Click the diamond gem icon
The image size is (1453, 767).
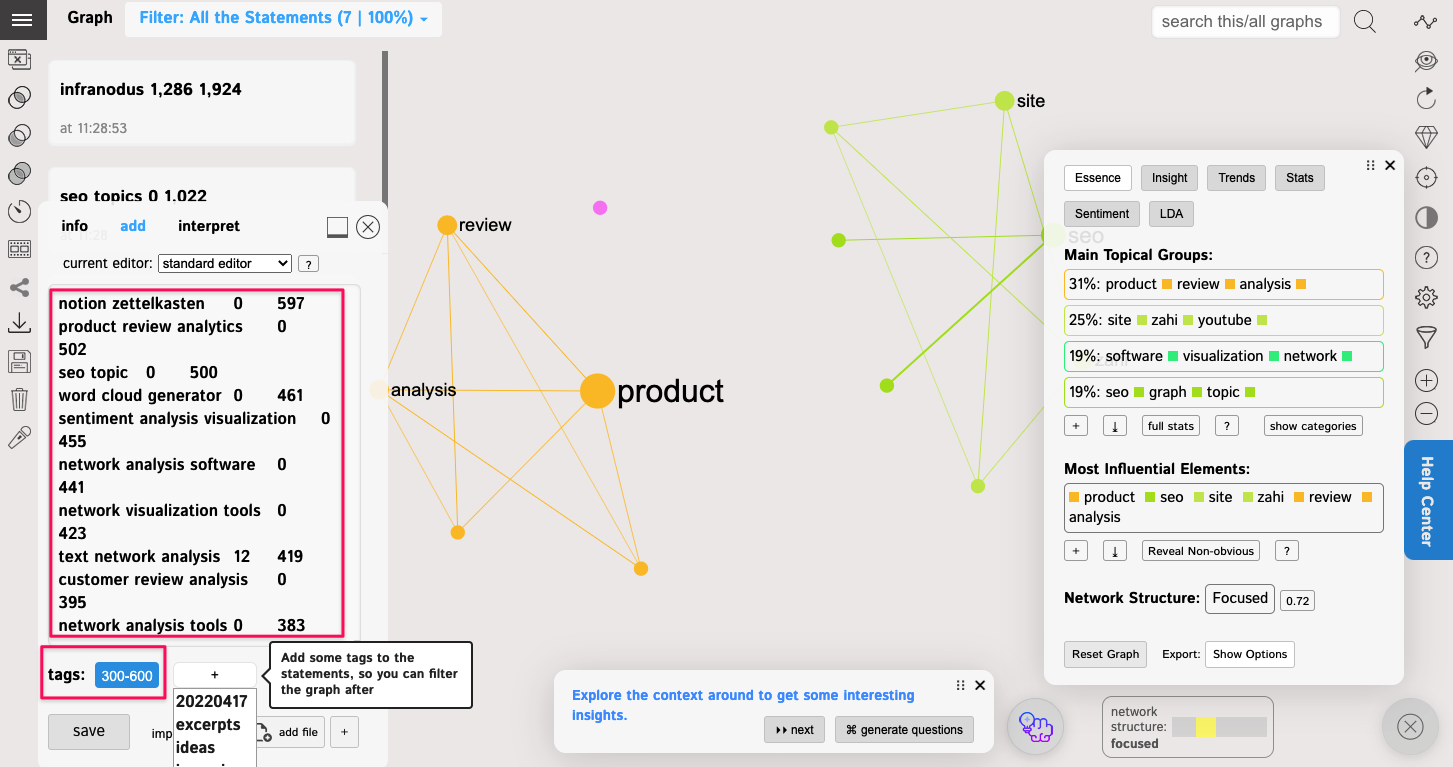(x=1426, y=137)
